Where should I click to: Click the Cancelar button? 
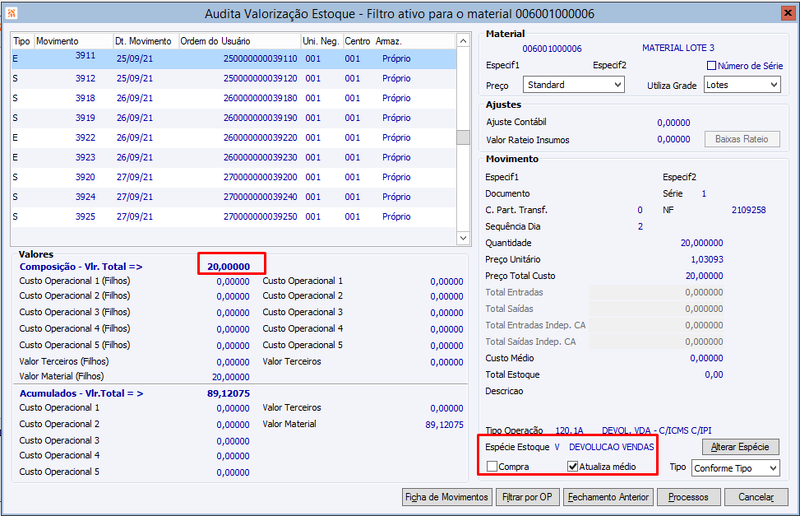pyautogui.click(x=756, y=497)
